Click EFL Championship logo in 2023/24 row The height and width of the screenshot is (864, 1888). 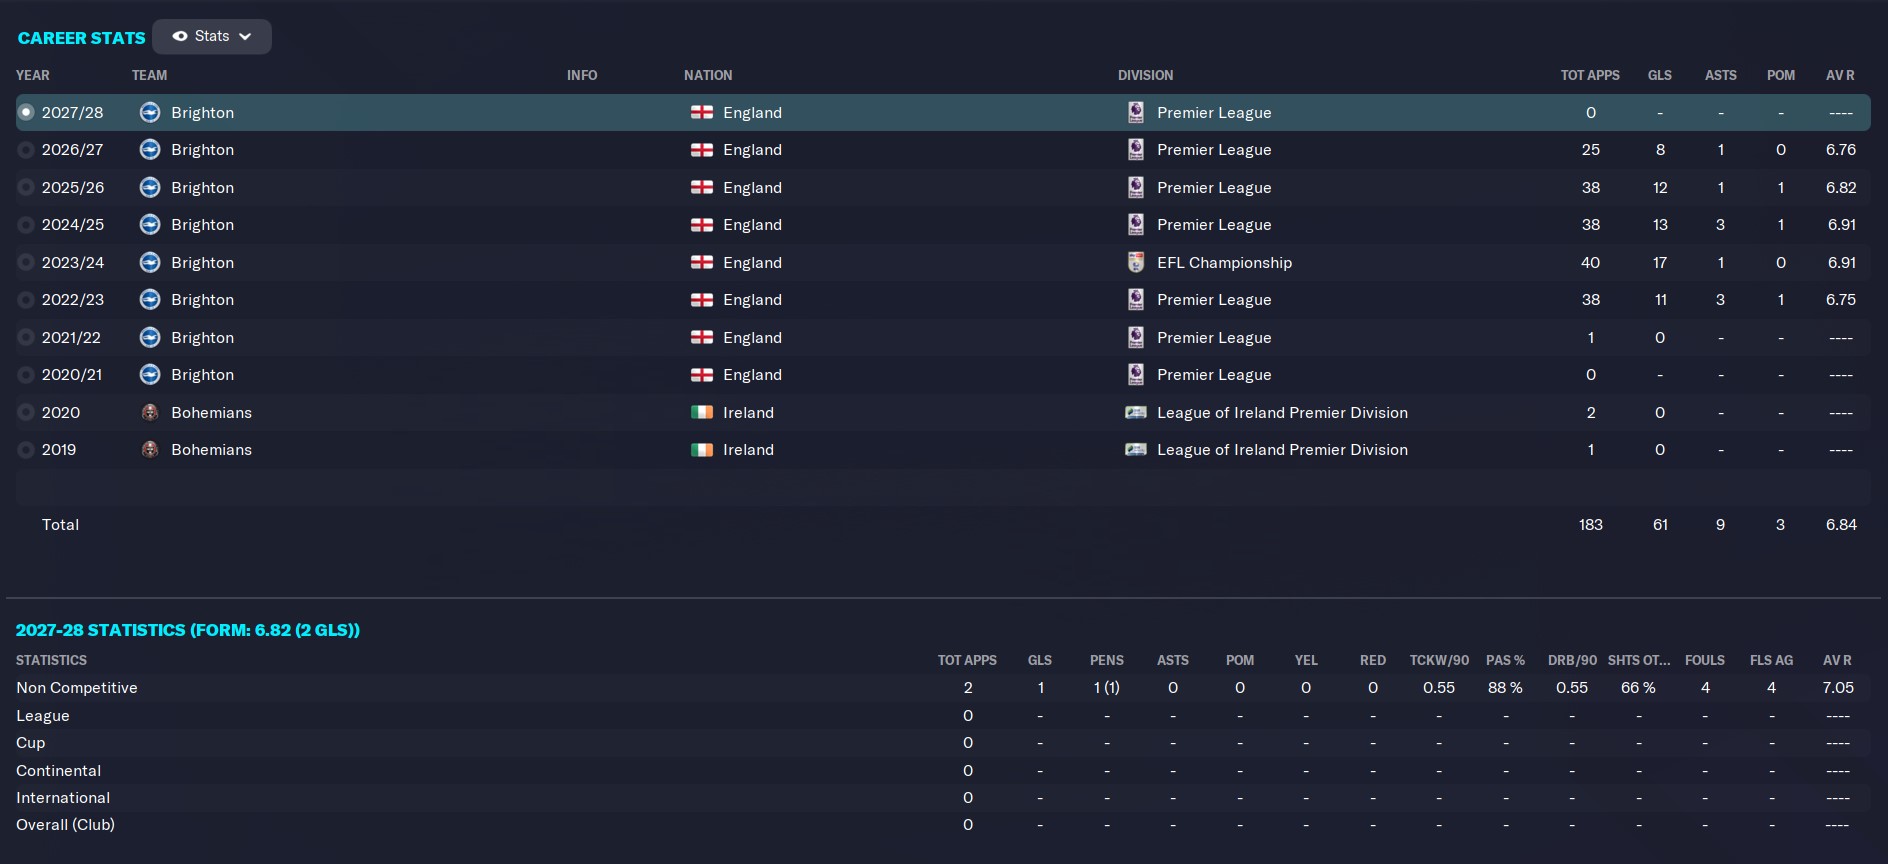click(x=1136, y=262)
